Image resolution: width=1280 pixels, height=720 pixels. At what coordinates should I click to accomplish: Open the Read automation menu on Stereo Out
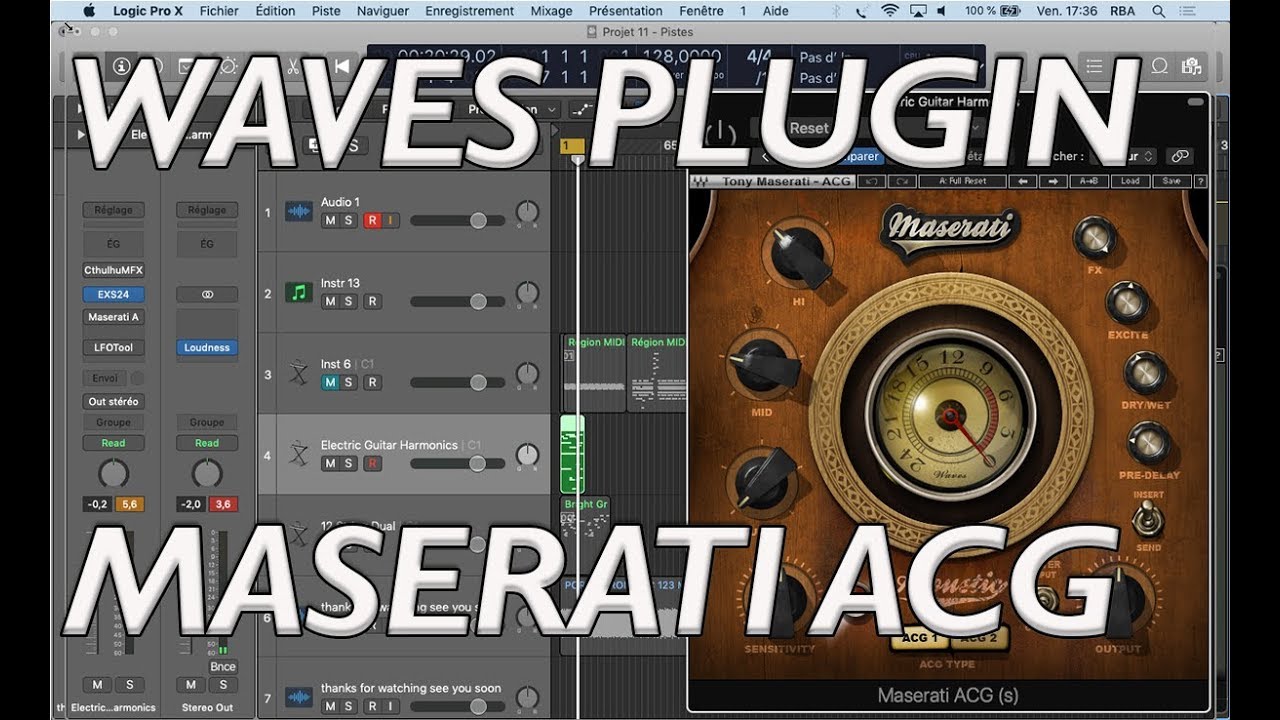207,443
